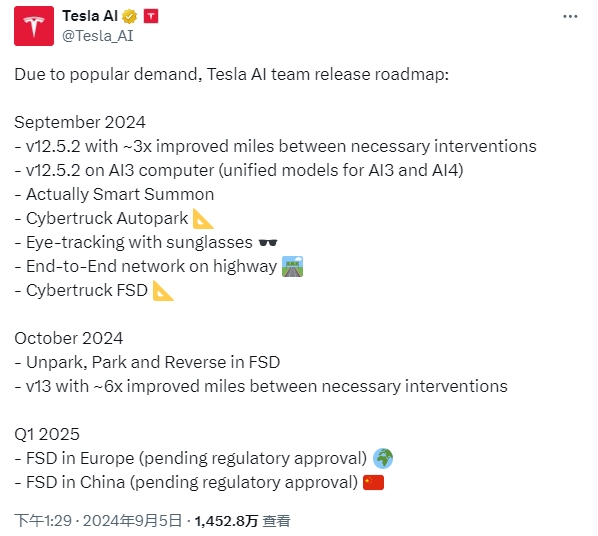Click the gold verified badge
This screenshot has width=598, height=536.
(130, 16)
